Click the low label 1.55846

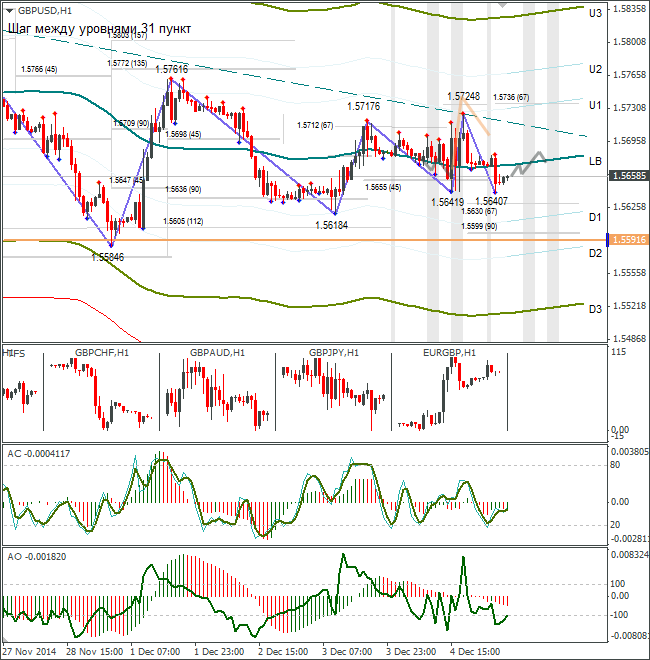(x=108, y=257)
